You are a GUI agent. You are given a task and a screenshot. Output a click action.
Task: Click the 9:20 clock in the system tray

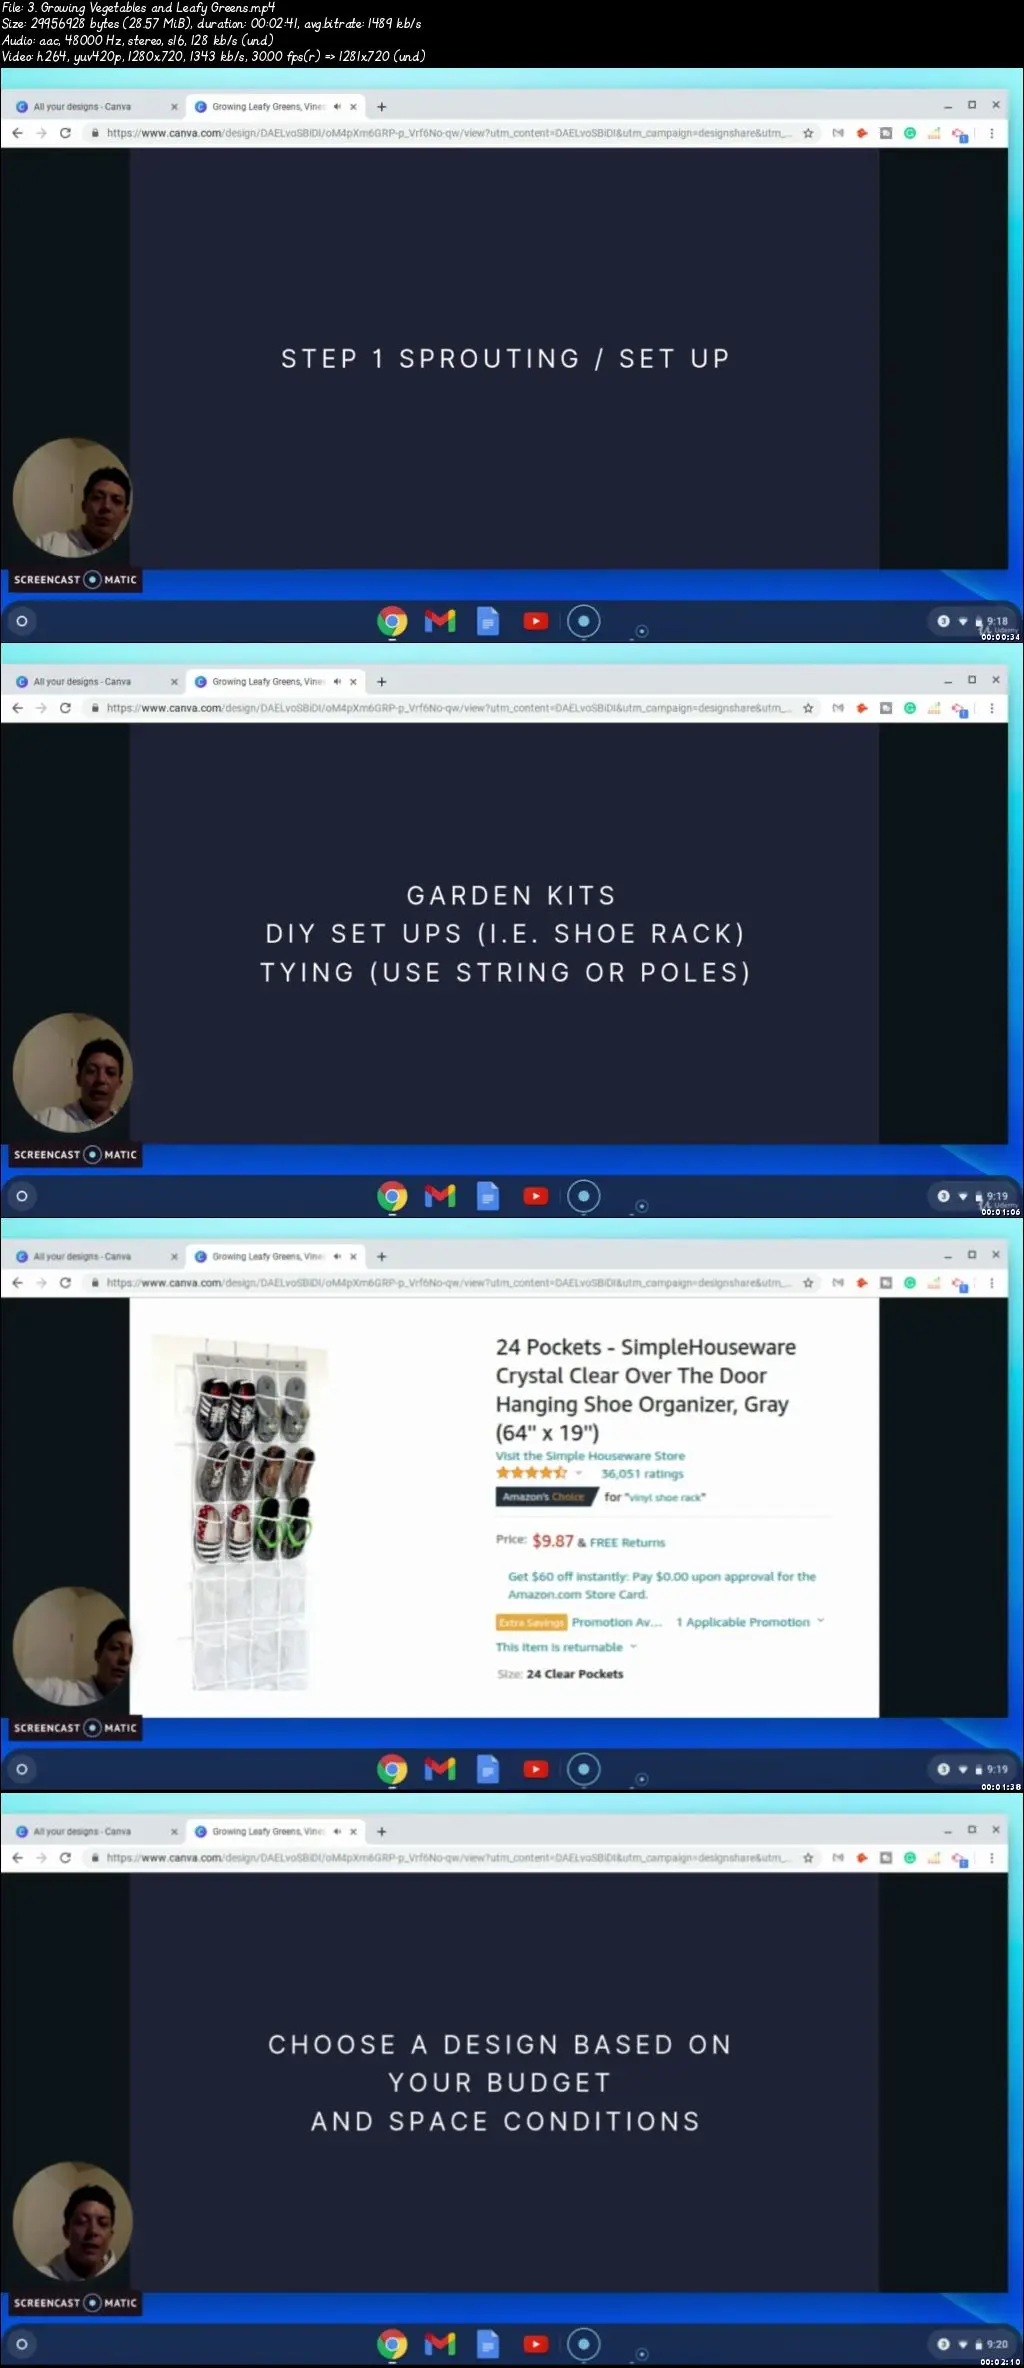(x=997, y=2344)
